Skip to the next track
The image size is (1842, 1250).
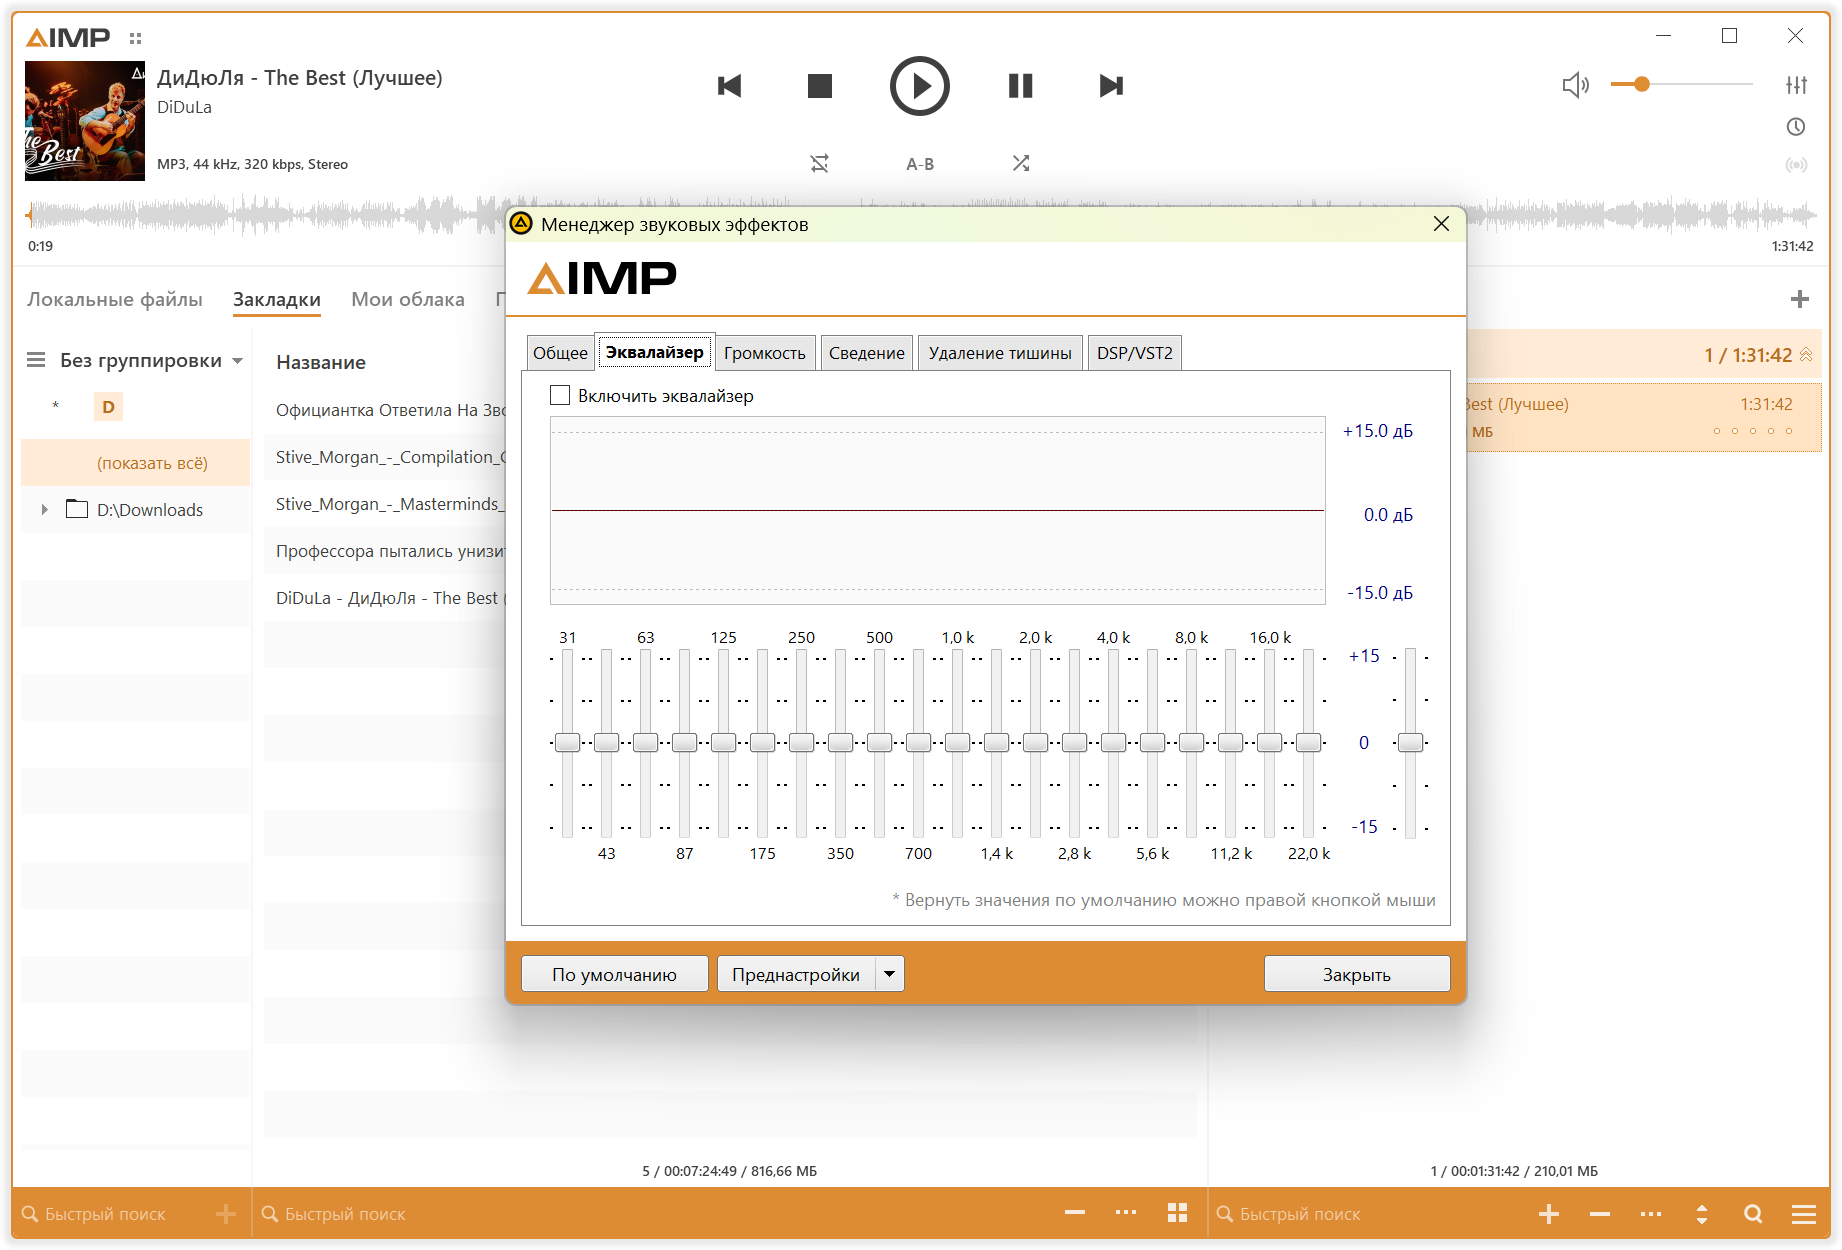click(1111, 86)
